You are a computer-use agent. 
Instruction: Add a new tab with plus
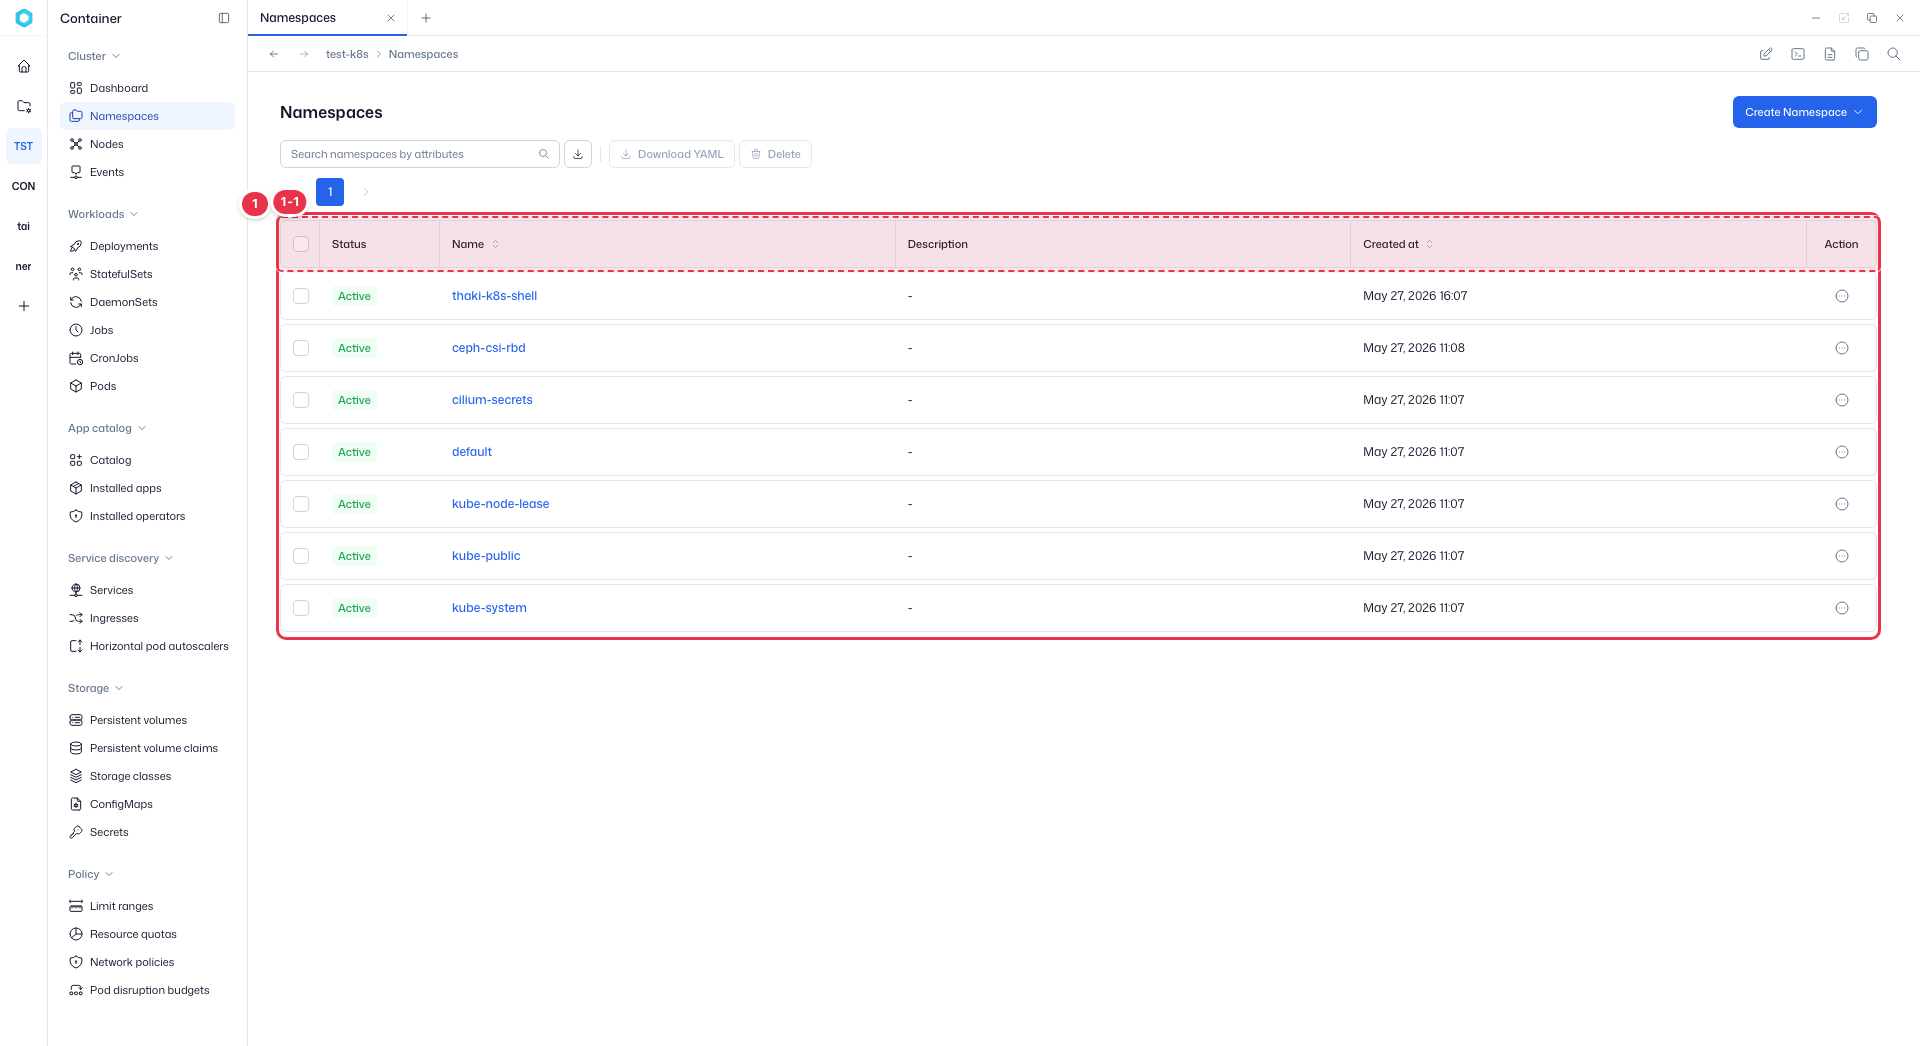click(x=426, y=18)
